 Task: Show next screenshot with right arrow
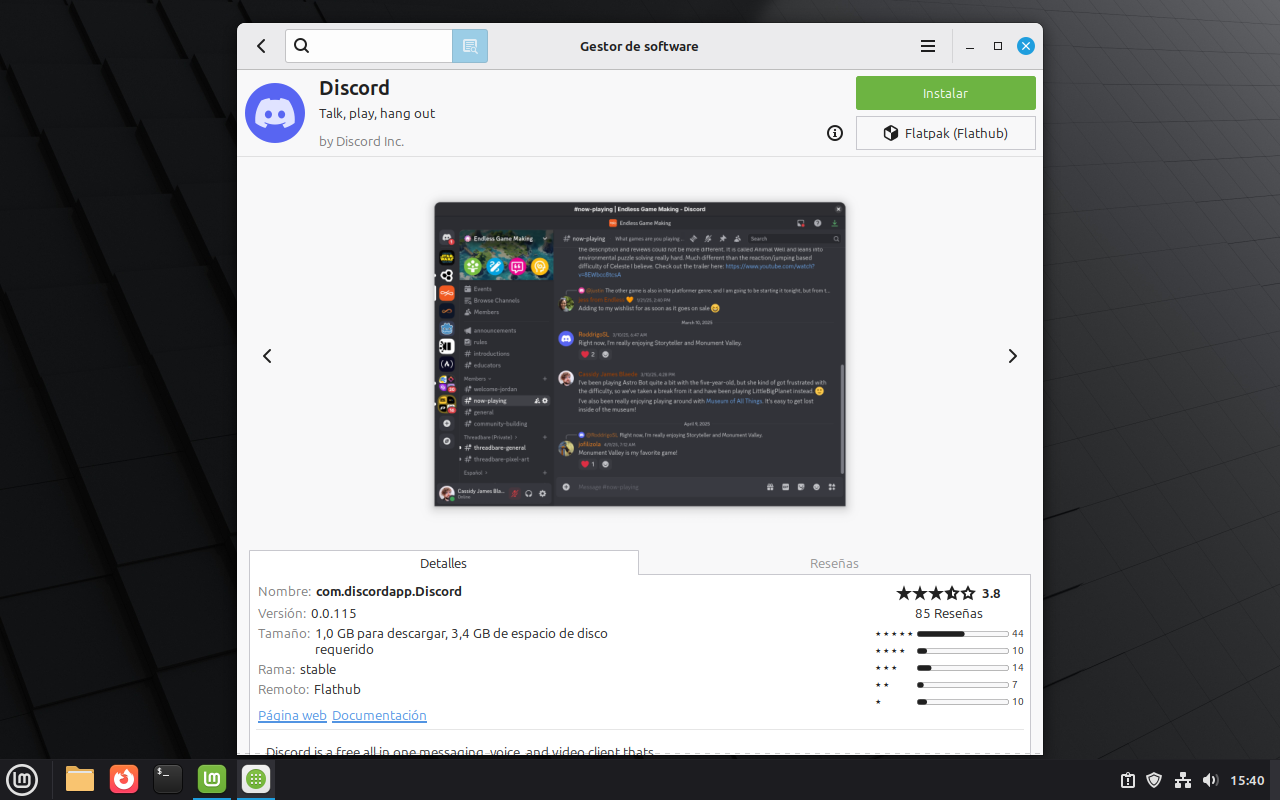pyautogui.click(x=1012, y=356)
